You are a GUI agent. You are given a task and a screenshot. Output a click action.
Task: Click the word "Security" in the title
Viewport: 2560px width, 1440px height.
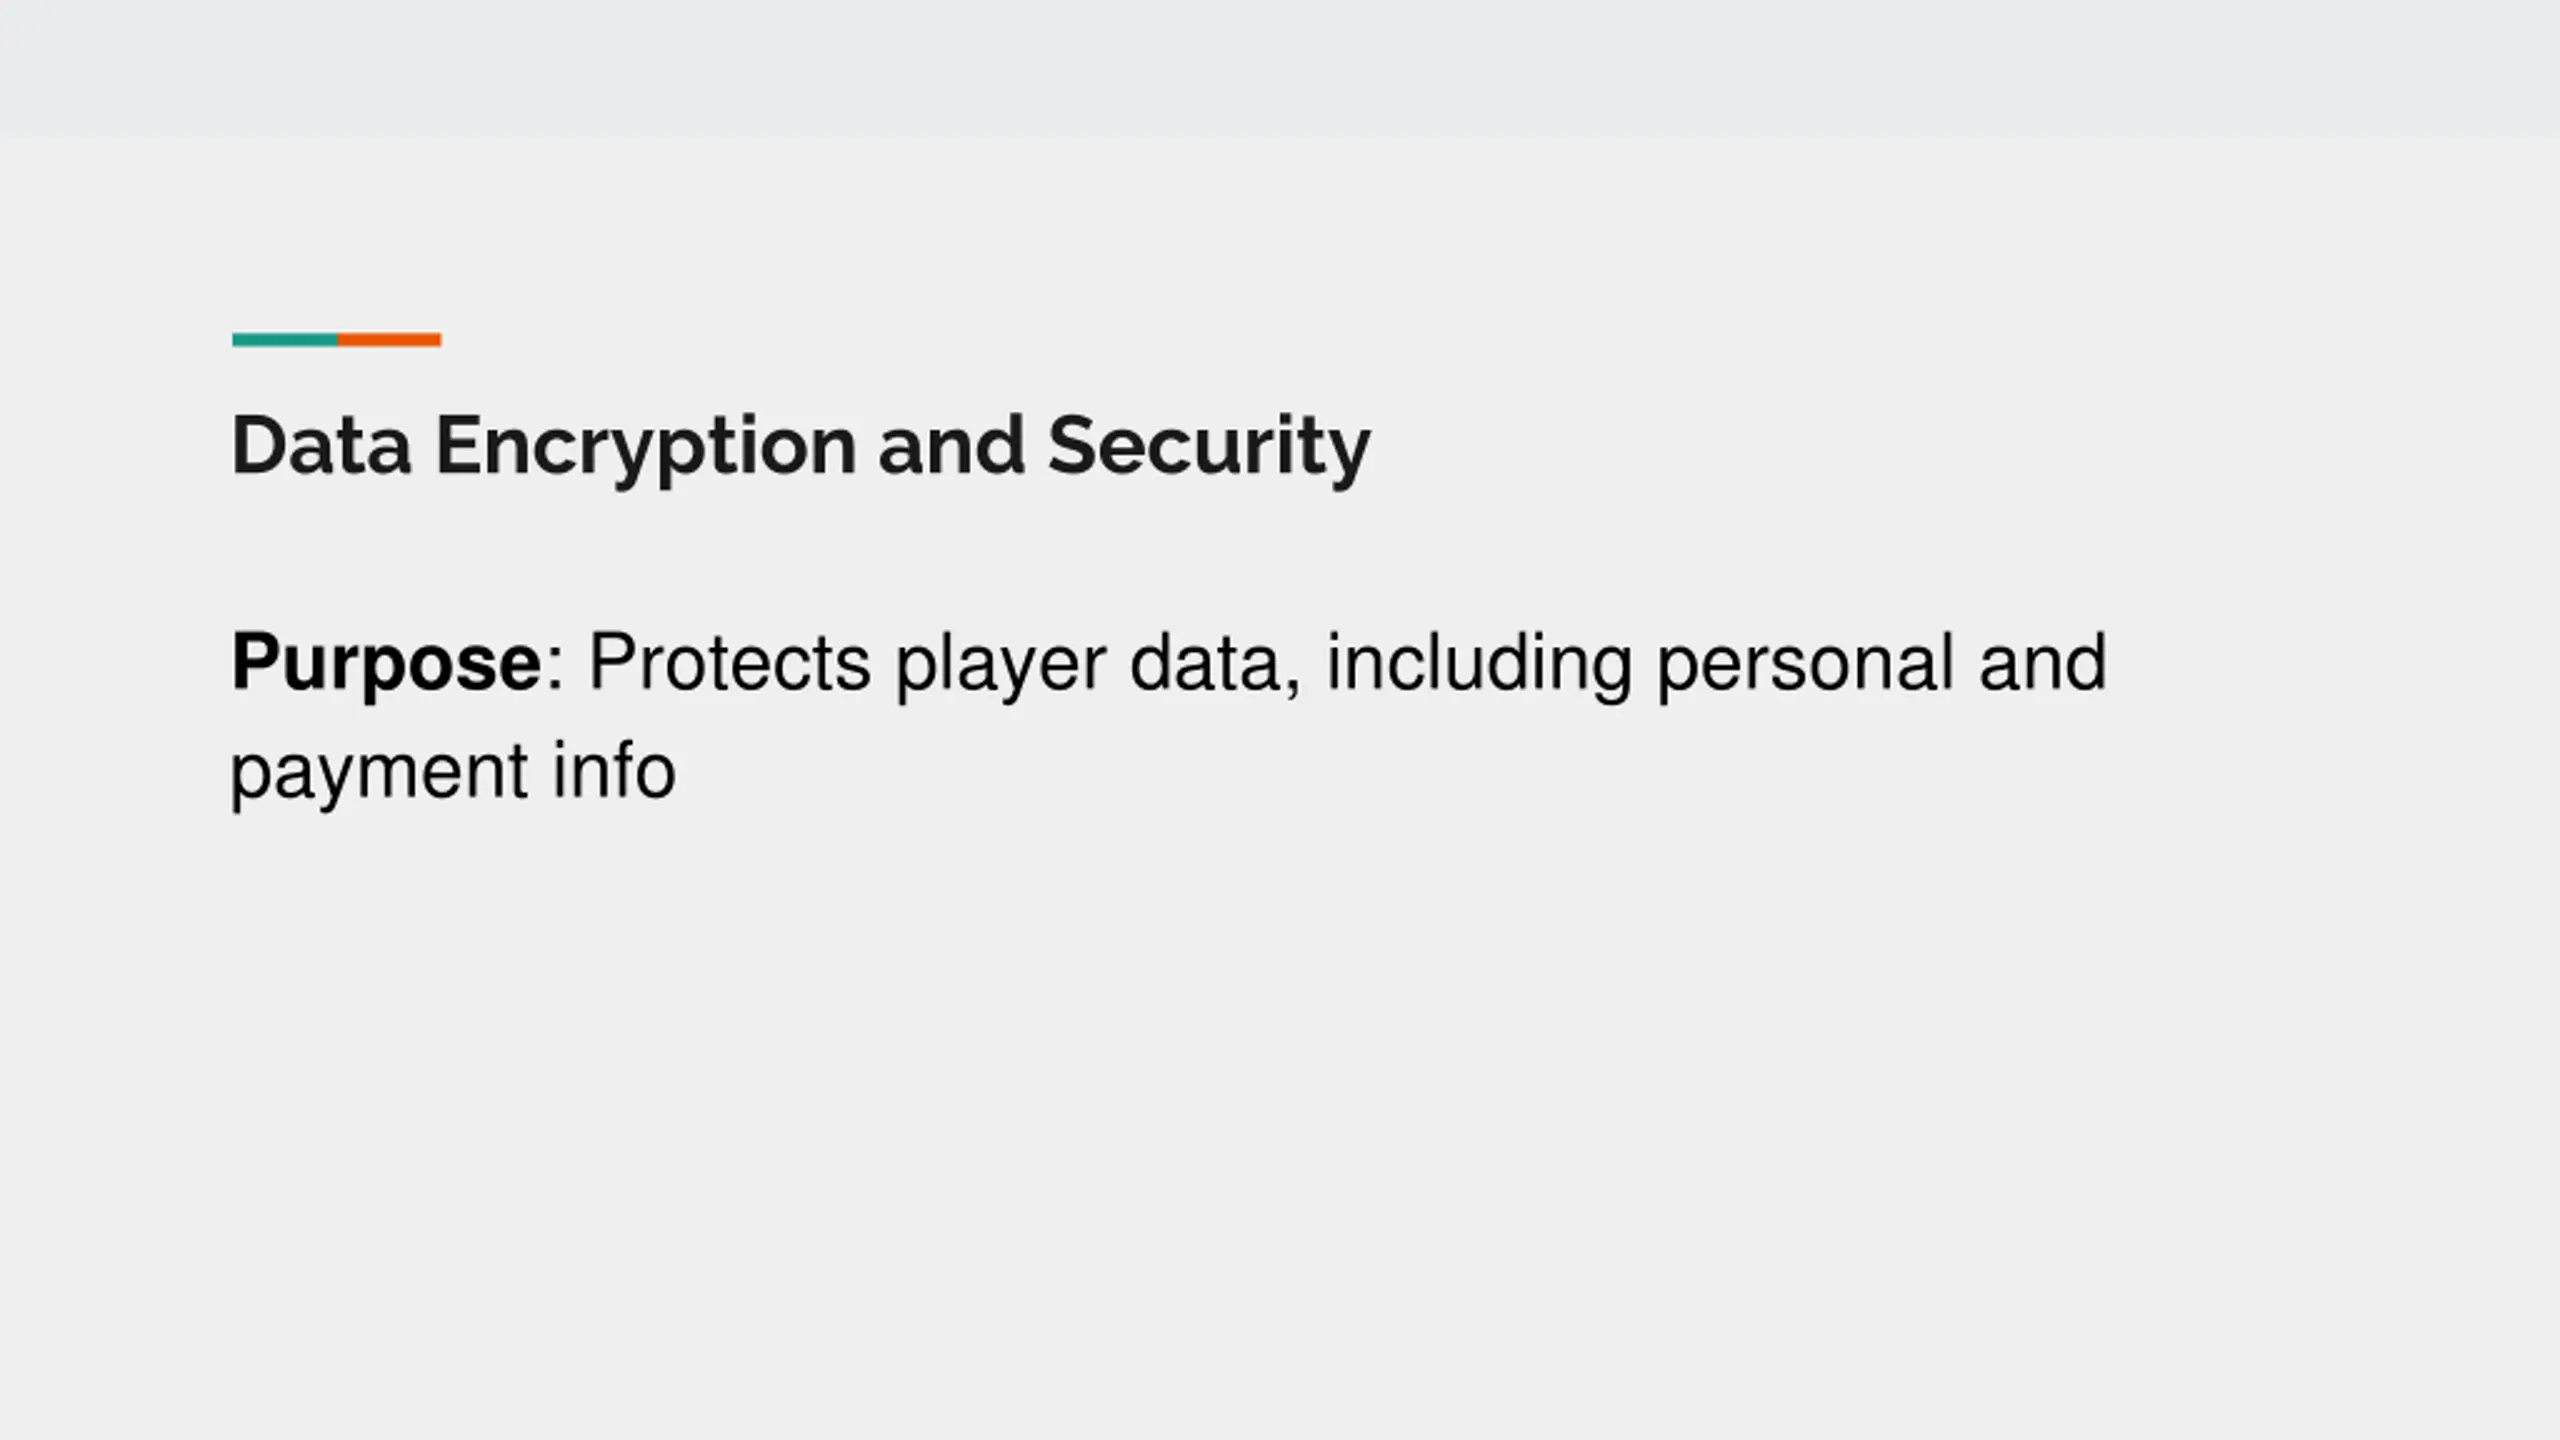coord(1208,446)
